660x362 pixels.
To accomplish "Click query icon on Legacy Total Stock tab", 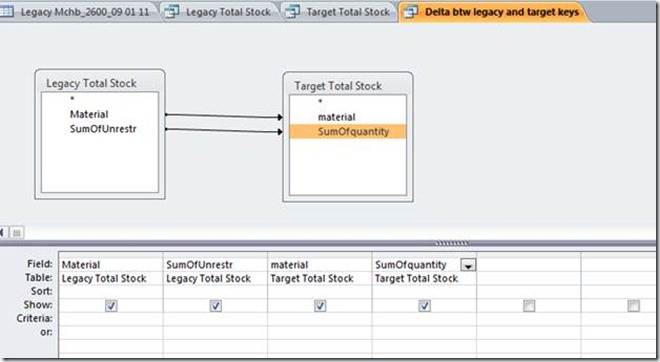I will [x=172, y=12].
